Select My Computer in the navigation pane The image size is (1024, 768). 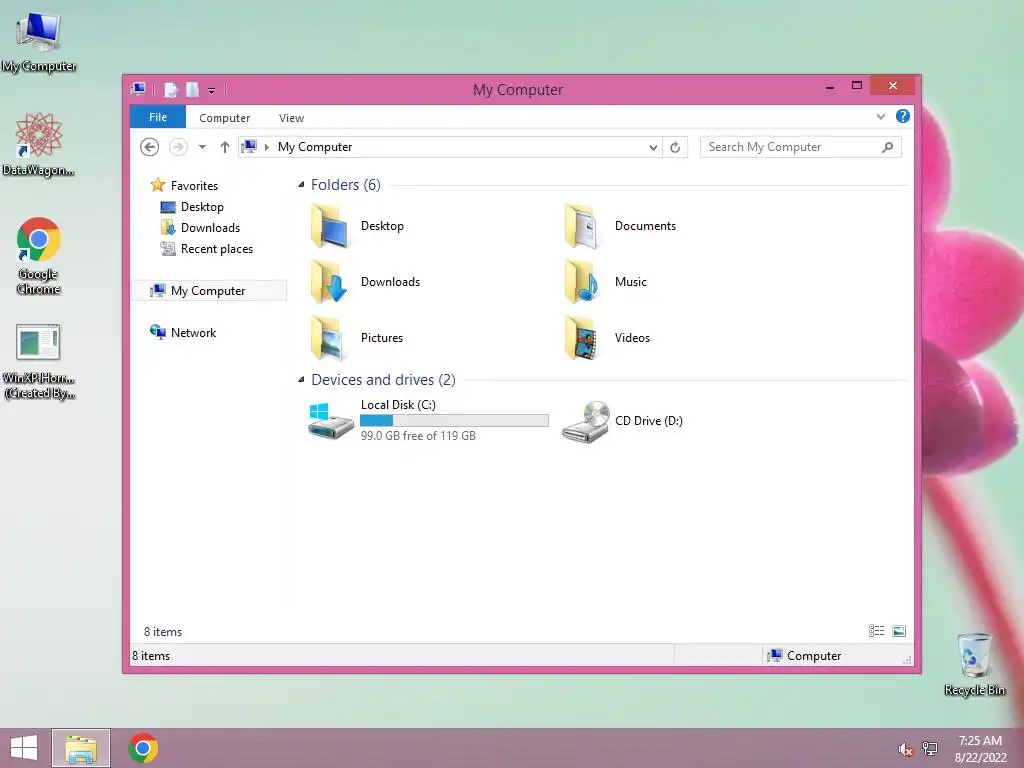coord(209,291)
